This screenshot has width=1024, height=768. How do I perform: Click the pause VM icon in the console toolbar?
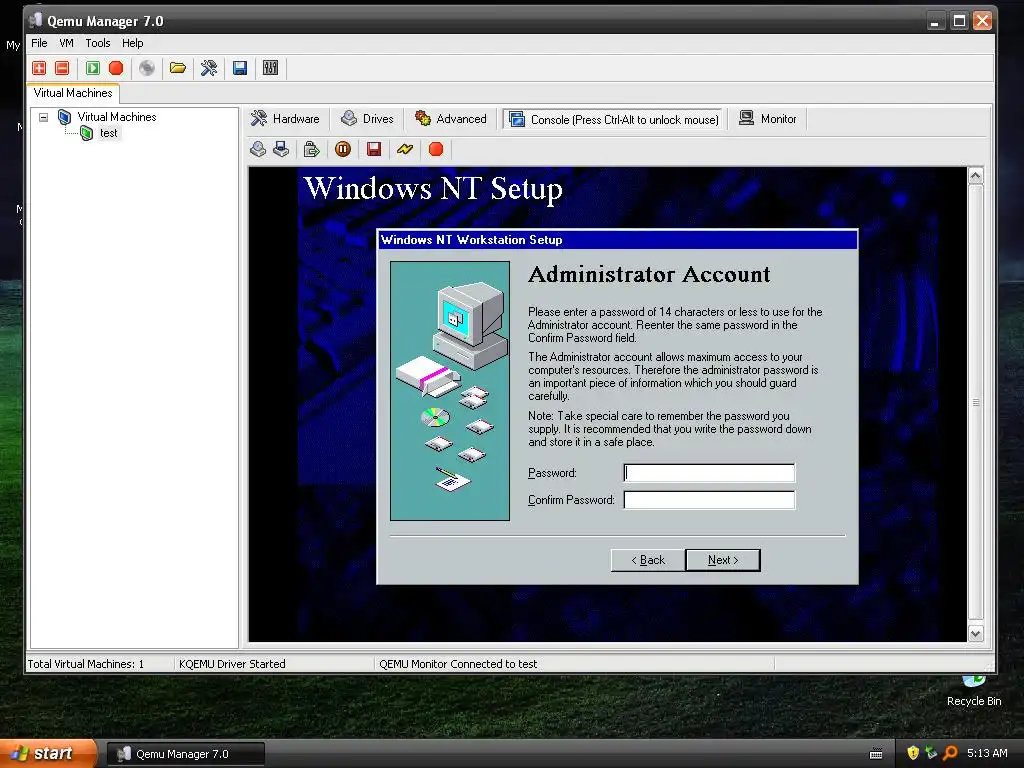(343, 150)
